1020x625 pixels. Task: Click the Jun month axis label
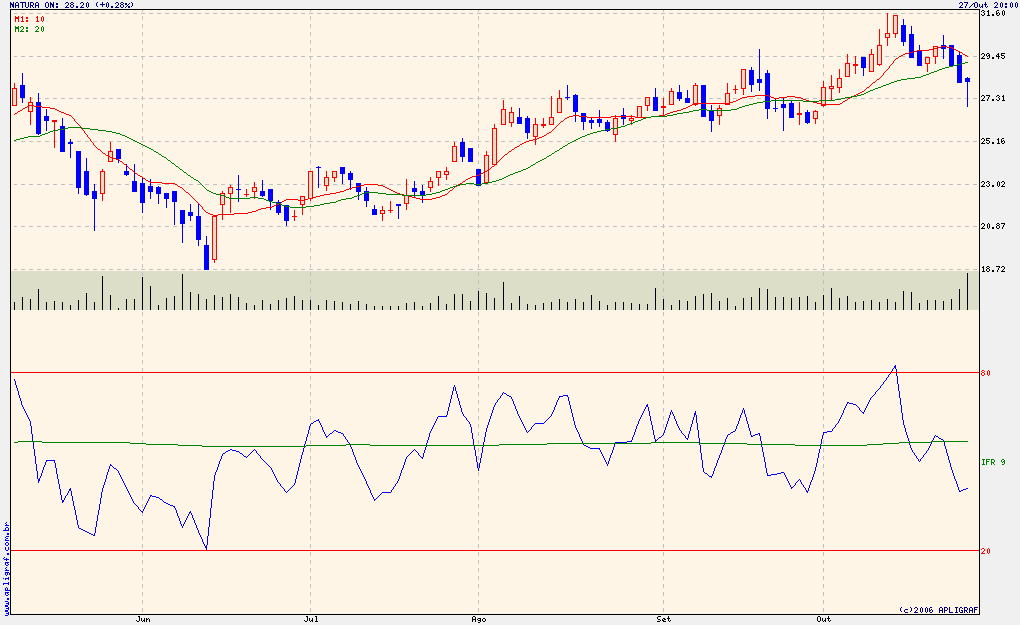tap(142, 619)
